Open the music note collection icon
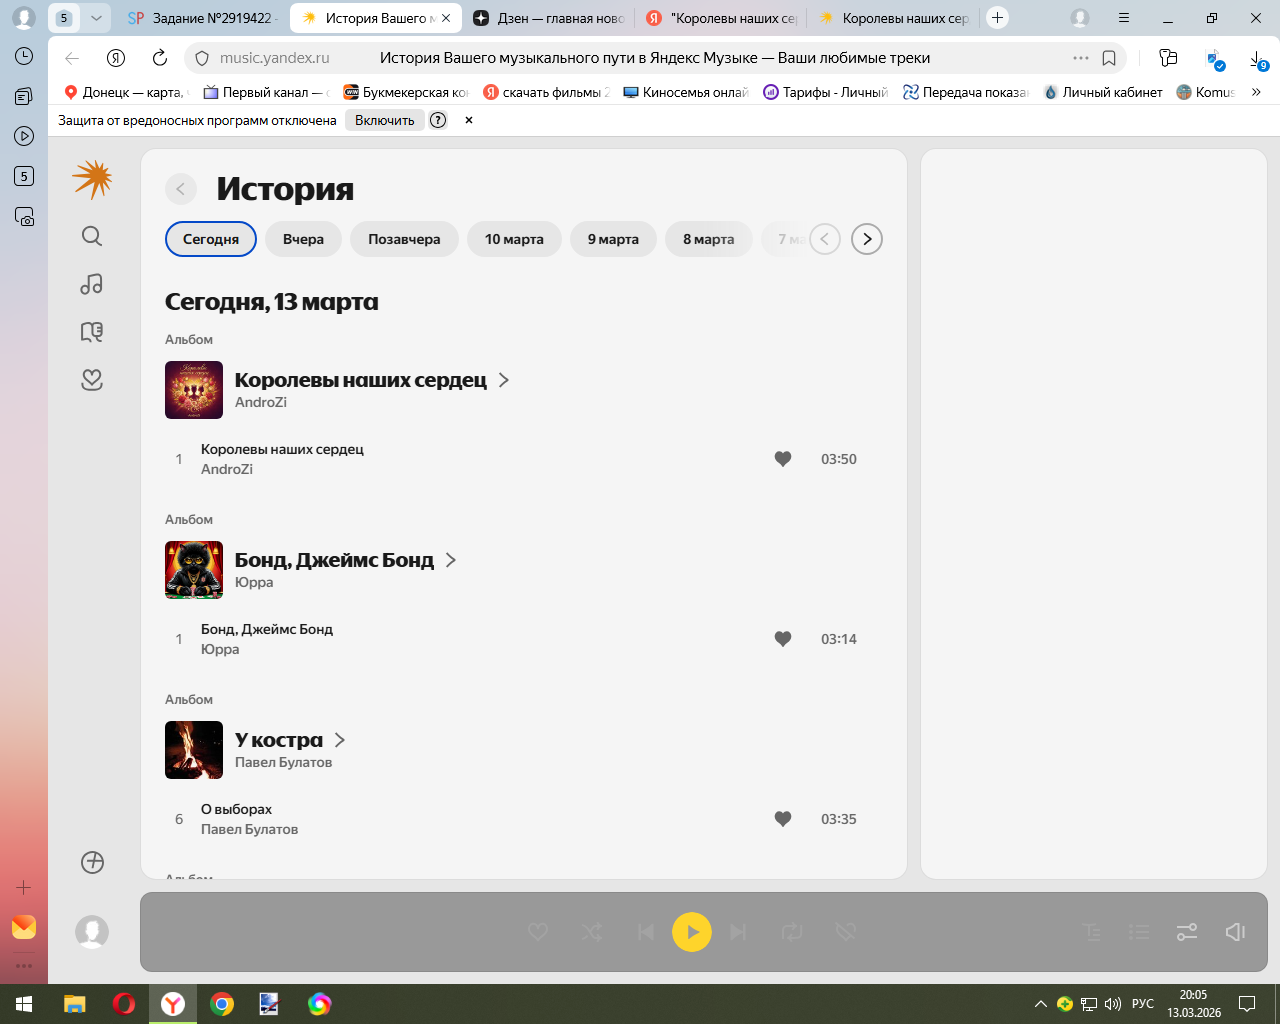The width and height of the screenshot is (1280, 1024). tap(92, 284)
